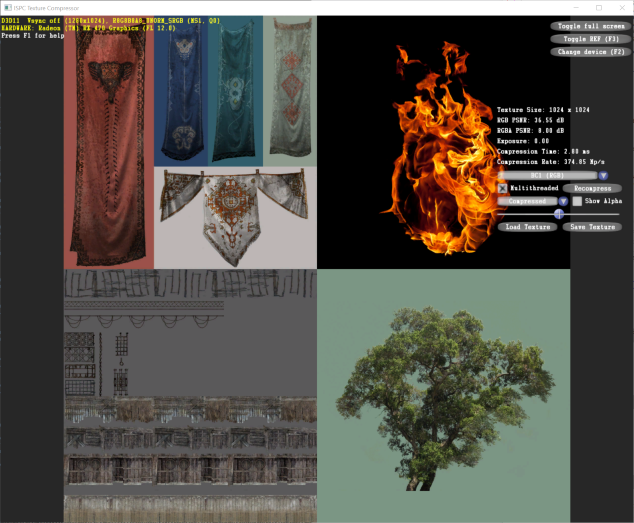Viewport: 634px width, 523px height.
Task: Click the Load Texture button
Action: point(528,227)
